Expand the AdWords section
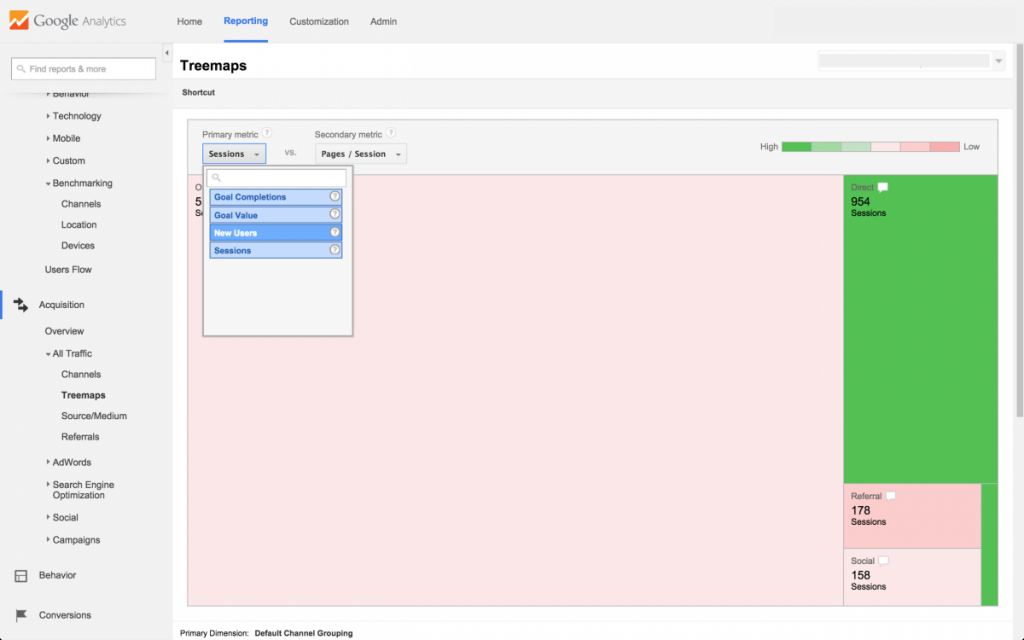 pyautogui.click(x=48, y=462)
